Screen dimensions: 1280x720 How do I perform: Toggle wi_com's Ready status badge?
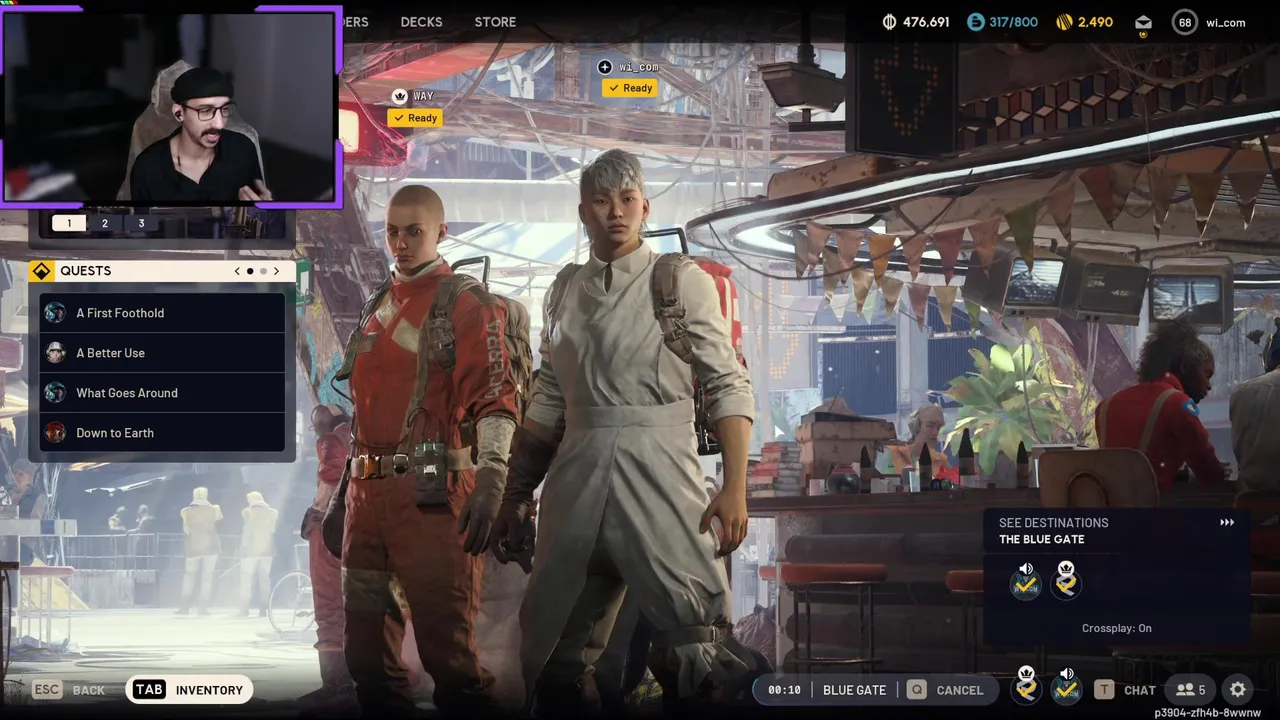click(x=630, y=88)
